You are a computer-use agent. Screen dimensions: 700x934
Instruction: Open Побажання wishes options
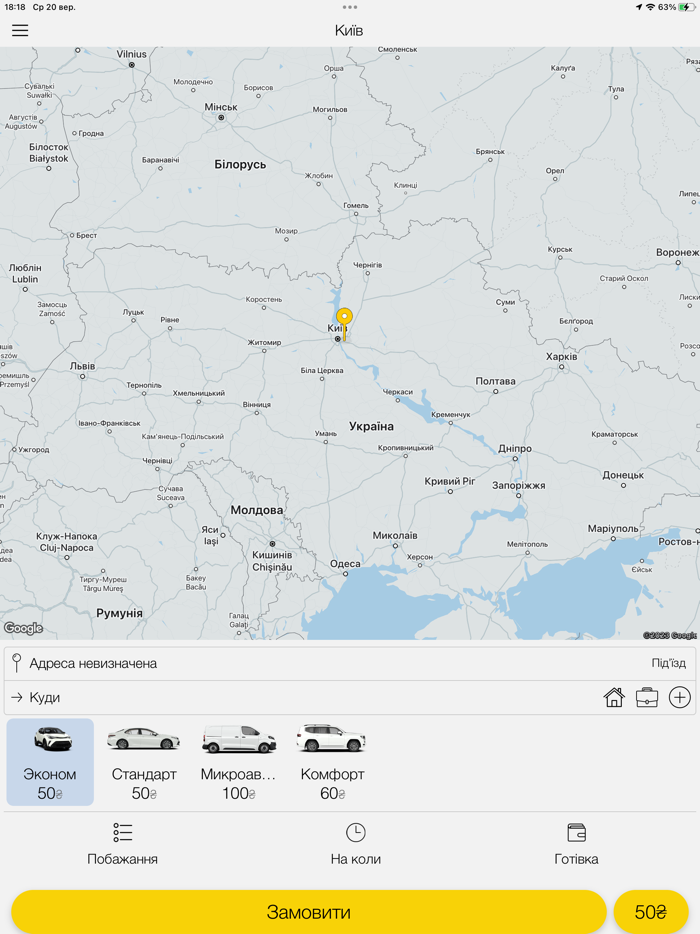click(x=122, y=844)
